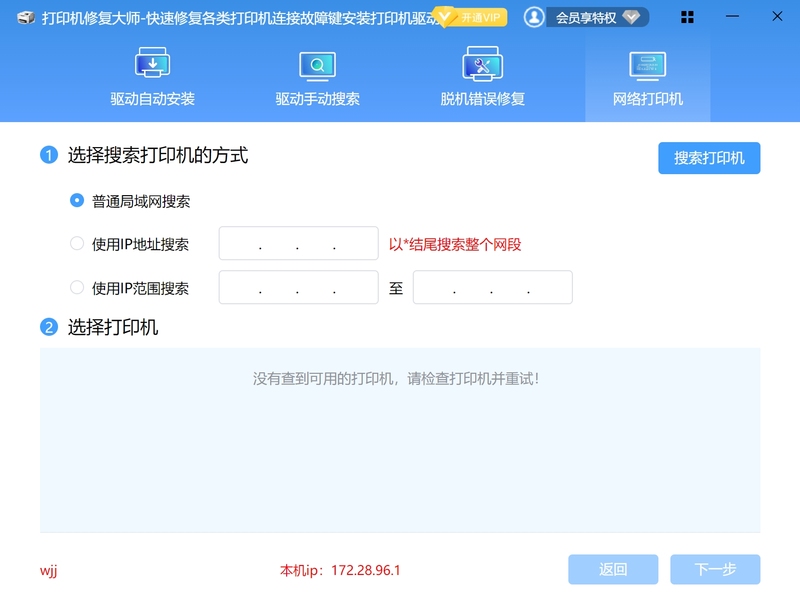Click the 下一步 button
800x600 pixels.
coord(715,569)
